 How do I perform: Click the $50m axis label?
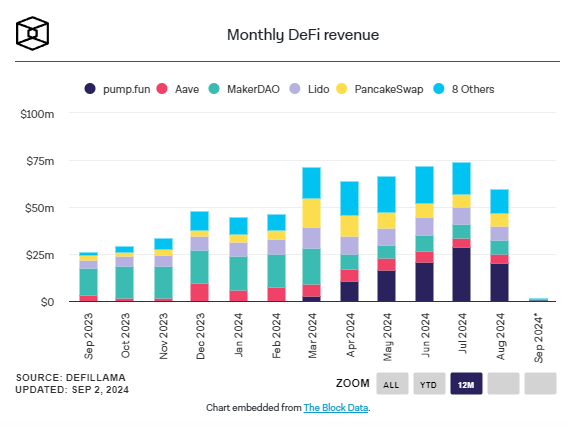coord(39,208)
